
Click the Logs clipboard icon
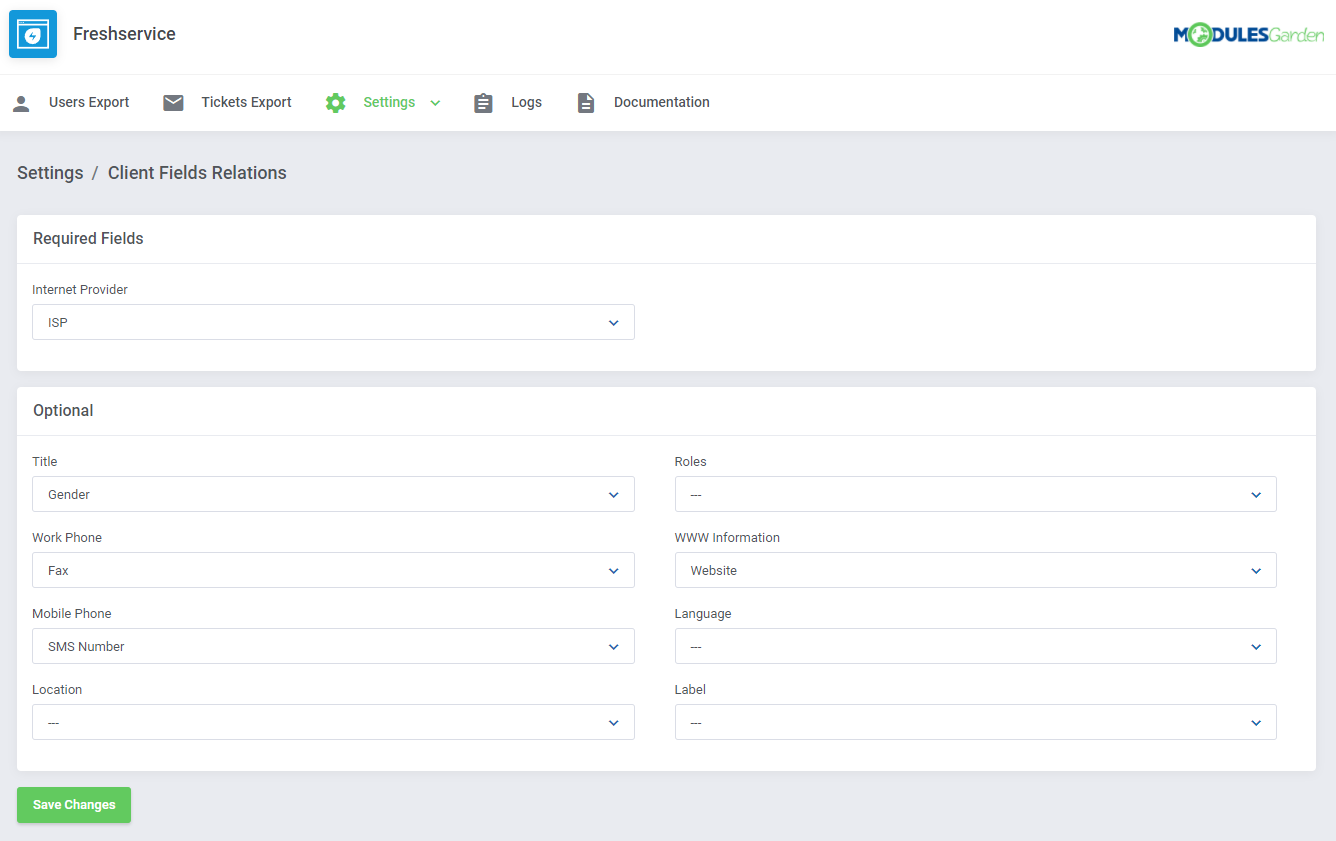(x=484, y=103)
